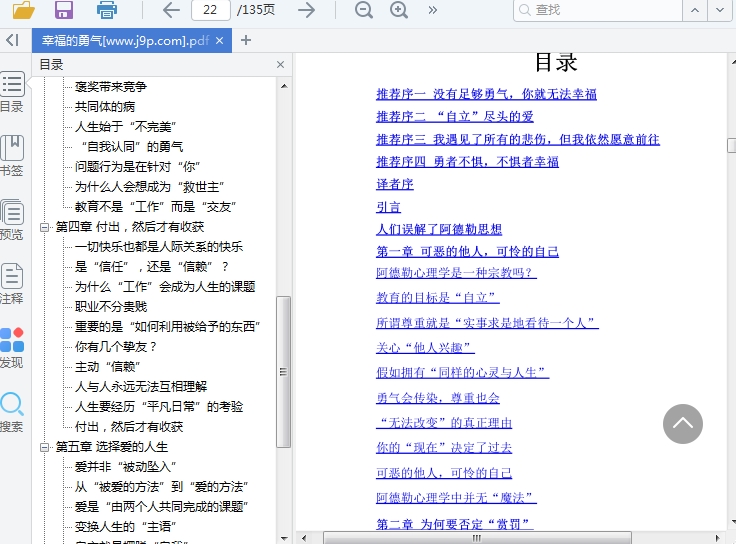The height and width of the screenshot is (544, 736).
Task: Open link 第二章 为何要否定“赏罚”
Action: coord(455,524)
